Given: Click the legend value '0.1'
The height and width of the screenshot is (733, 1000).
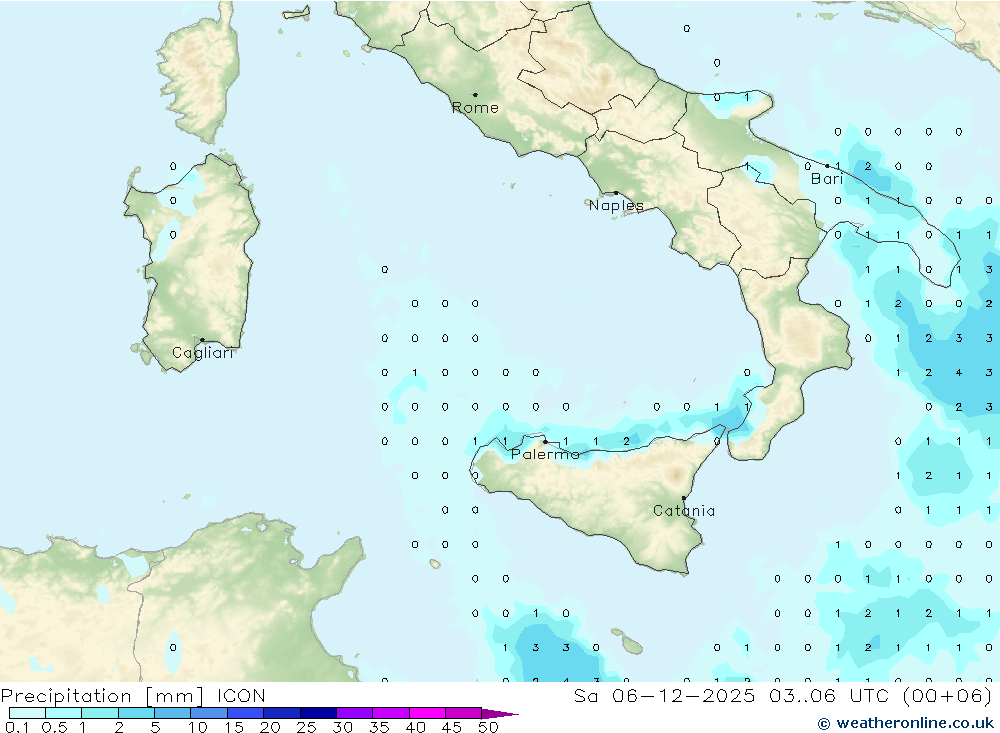Looking at the screenshot, I should (x=17, y=727).
